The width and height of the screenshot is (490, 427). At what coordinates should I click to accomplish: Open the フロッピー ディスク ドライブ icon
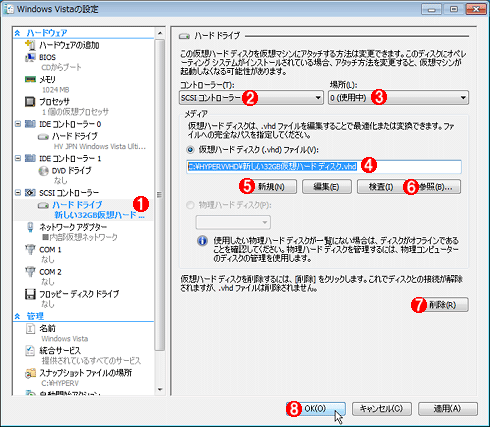pyautogui.click(x=30, y=294)
